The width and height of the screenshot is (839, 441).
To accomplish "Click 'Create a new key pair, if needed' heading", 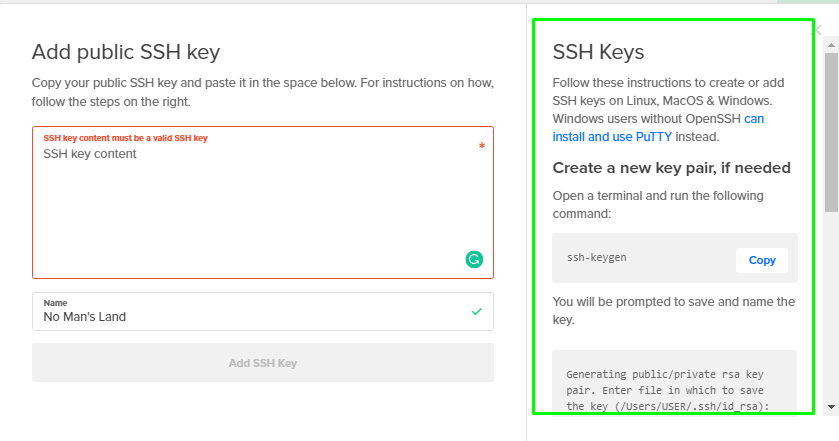I will click(x=671, y=167).
